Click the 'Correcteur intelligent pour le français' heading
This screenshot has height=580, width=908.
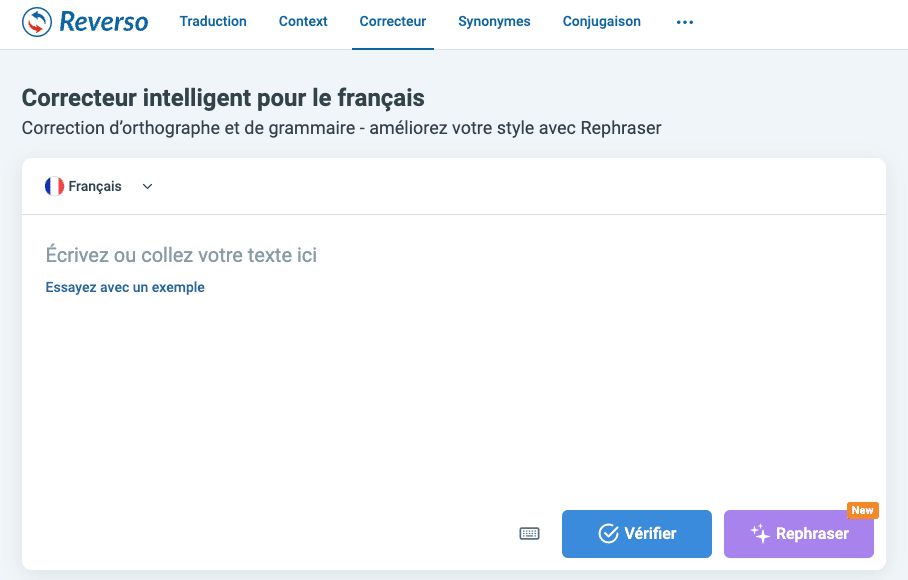223,98
